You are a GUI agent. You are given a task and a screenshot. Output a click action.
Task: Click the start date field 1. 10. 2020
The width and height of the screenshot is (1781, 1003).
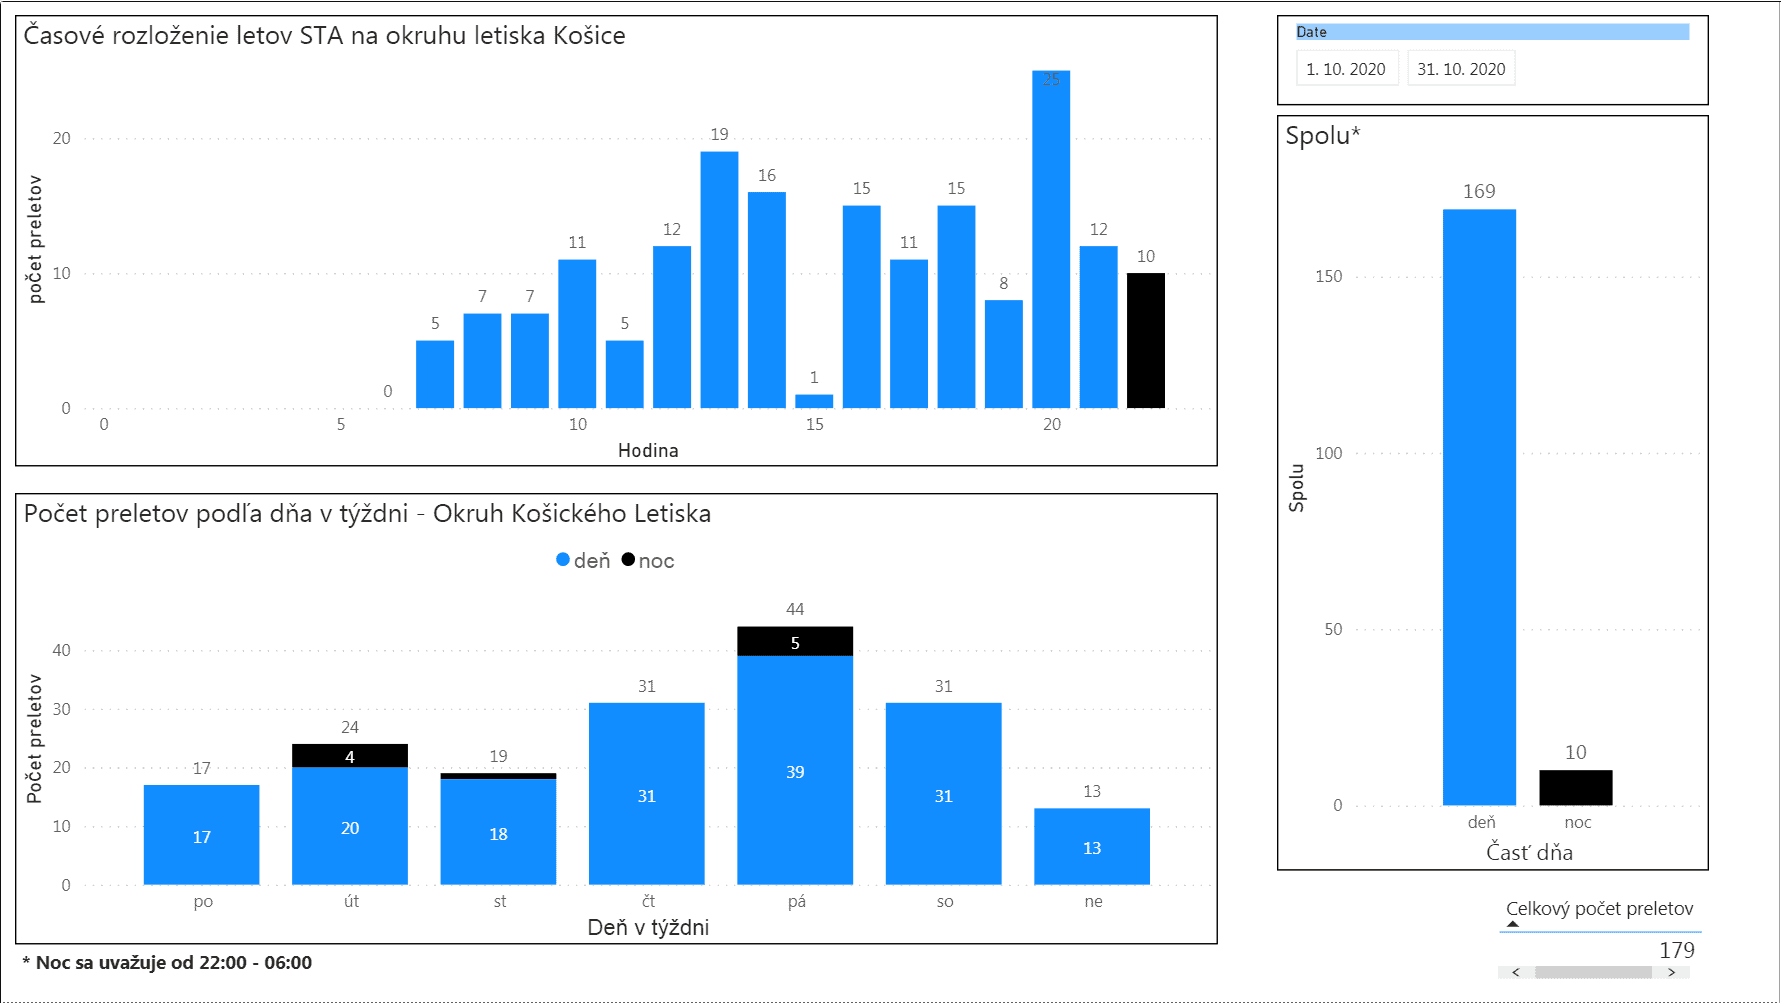1346,69
